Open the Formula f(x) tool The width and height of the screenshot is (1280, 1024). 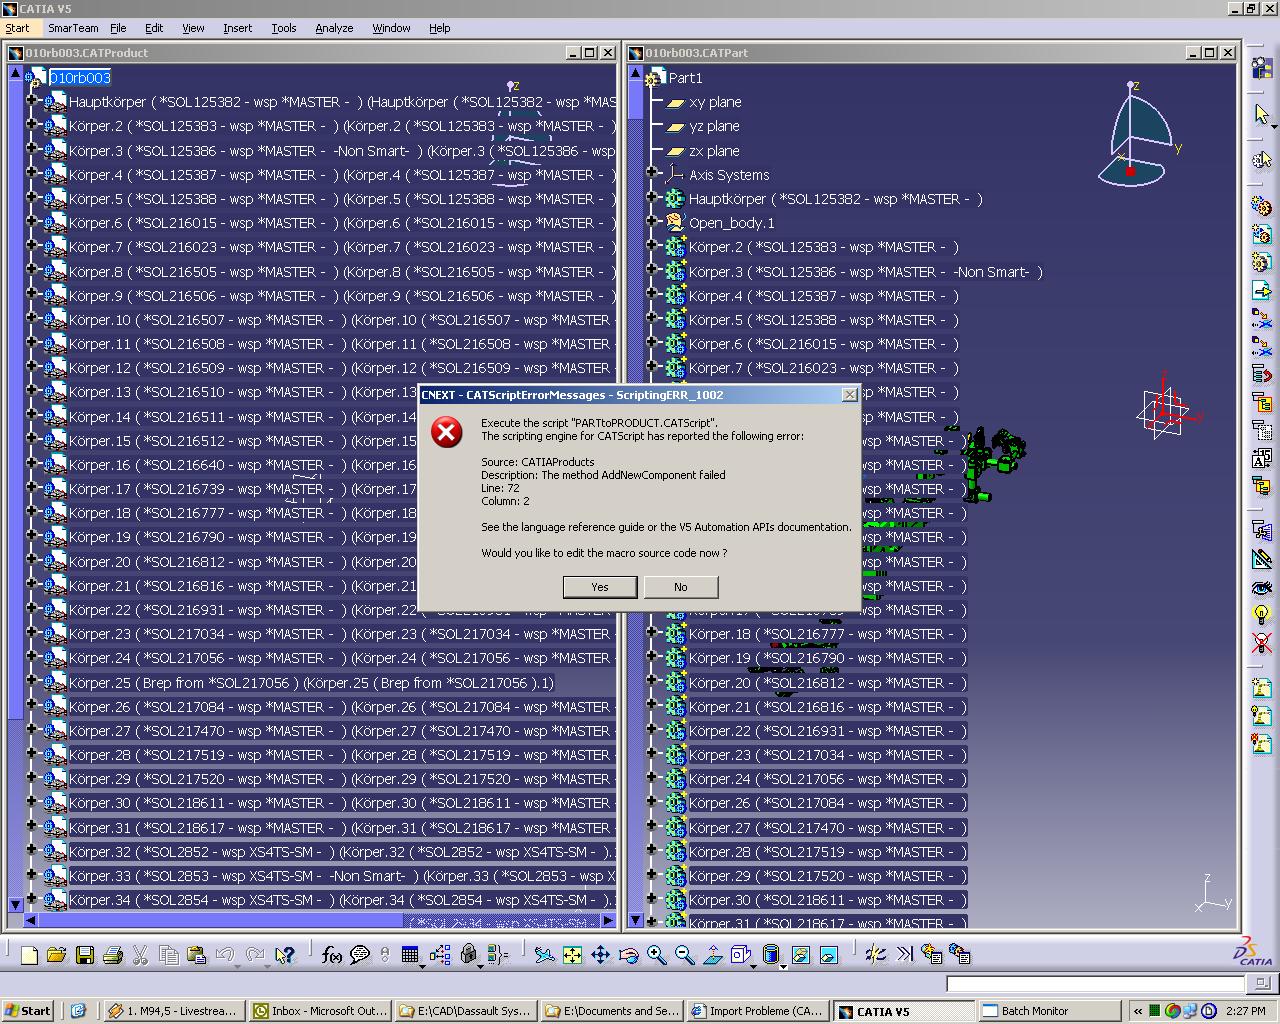[331, 955]
